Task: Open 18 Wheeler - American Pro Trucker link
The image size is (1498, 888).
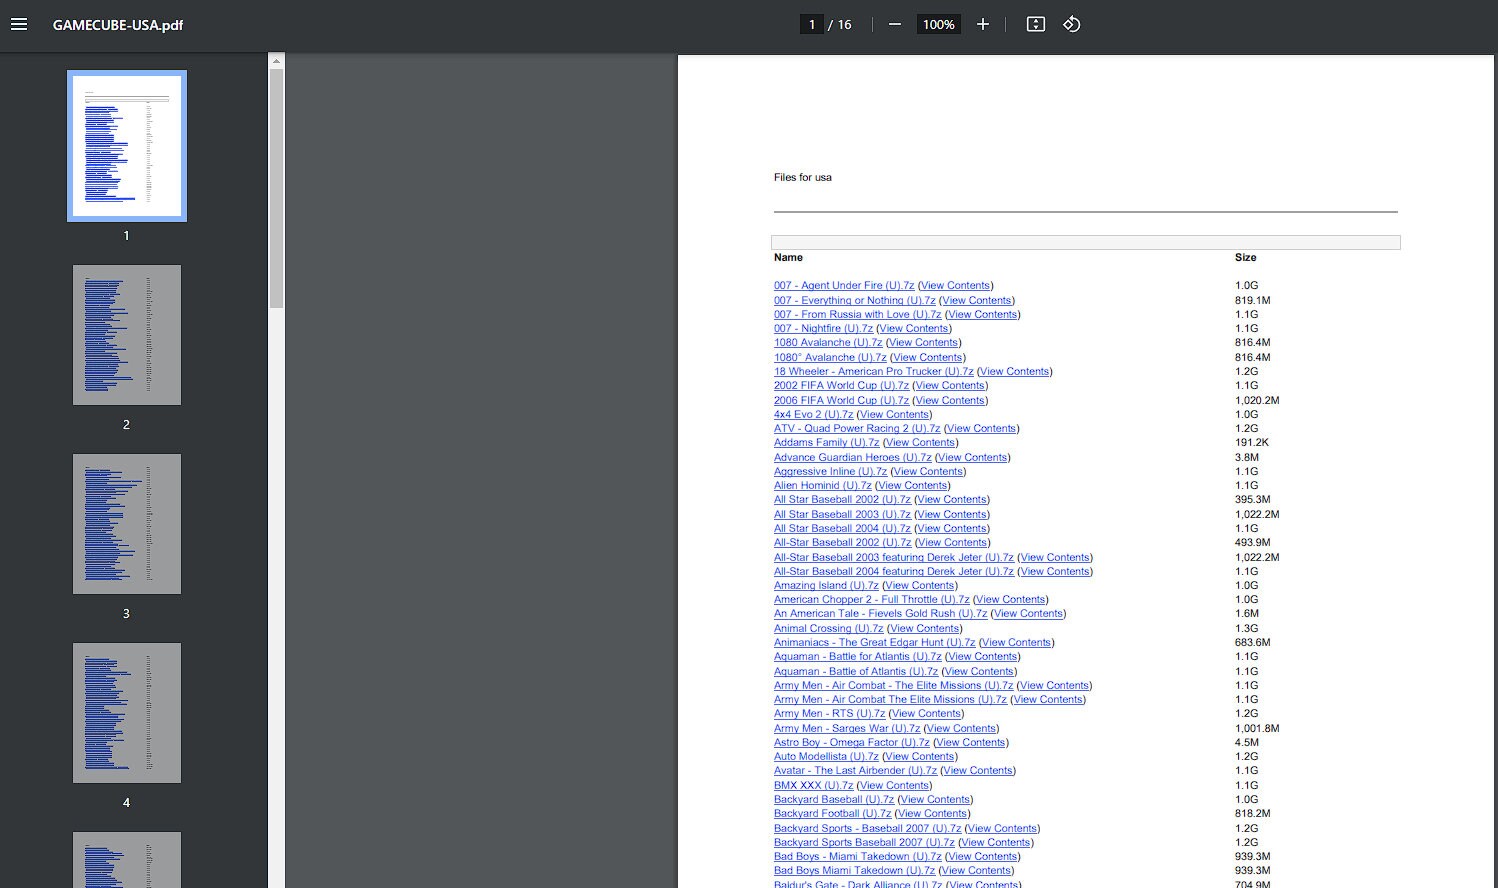Action: coord(874,371)
